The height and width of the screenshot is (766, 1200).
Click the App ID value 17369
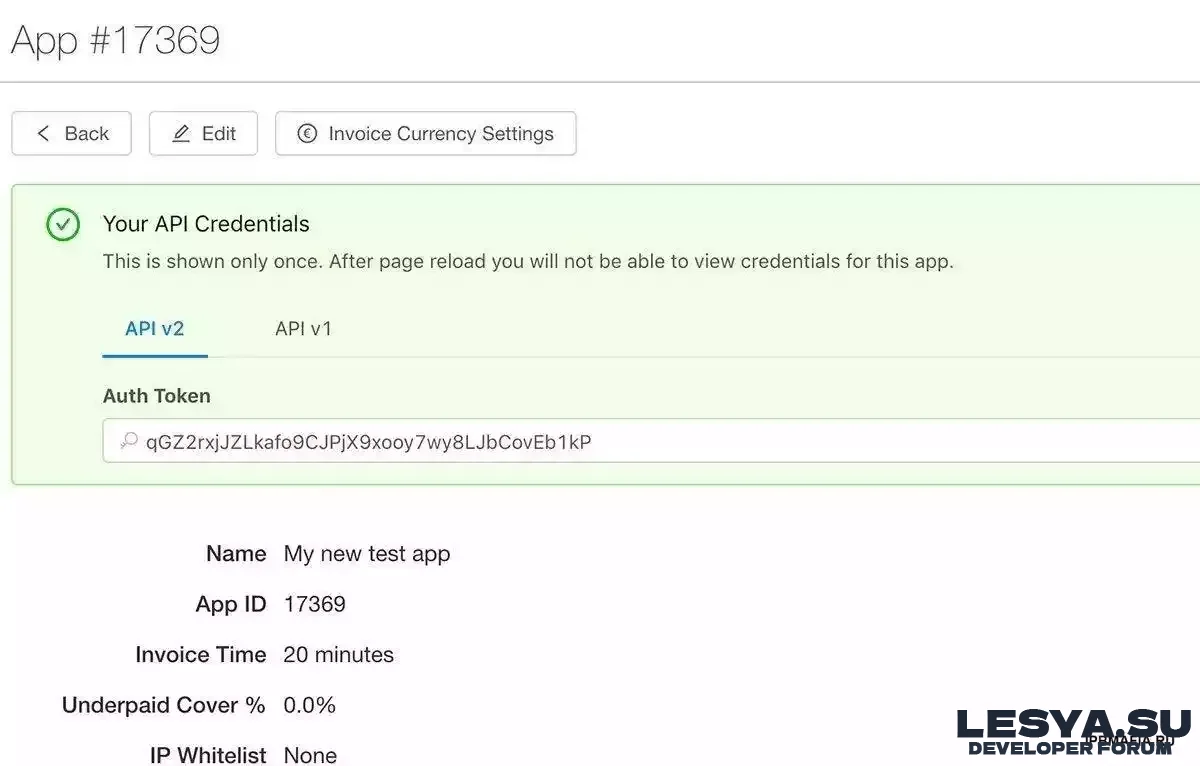point(314,604)
